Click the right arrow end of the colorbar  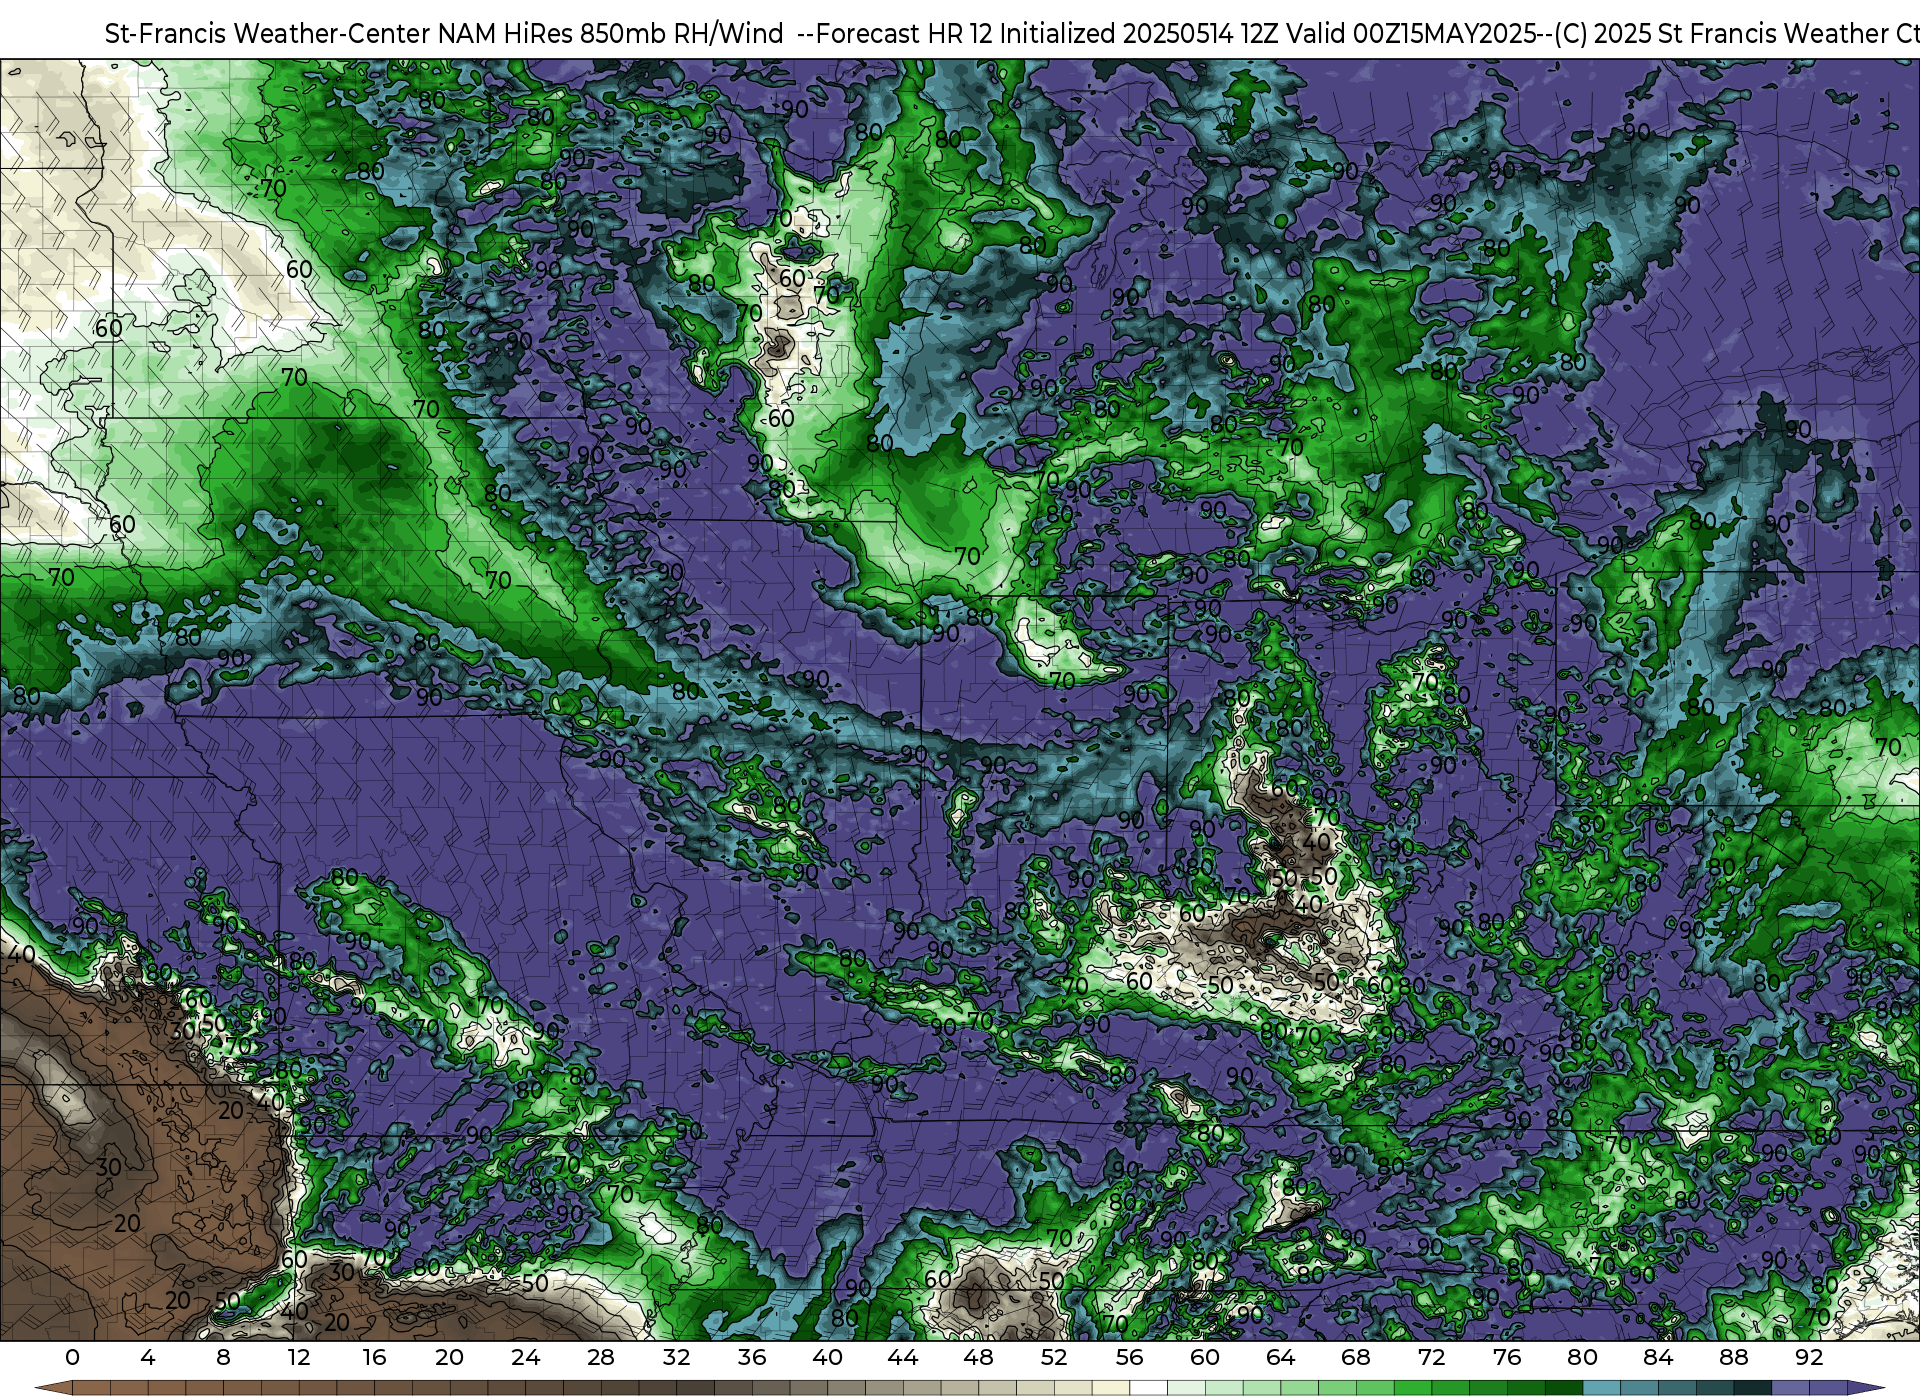point(1865,1388)
